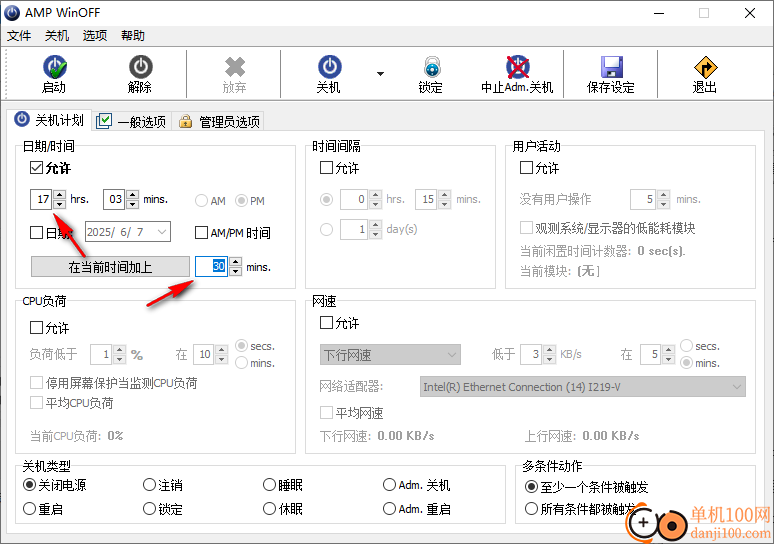Increase the 30 mins value with up spinner
The height and width of the screenshot is (544, 774).
[235, 262]
